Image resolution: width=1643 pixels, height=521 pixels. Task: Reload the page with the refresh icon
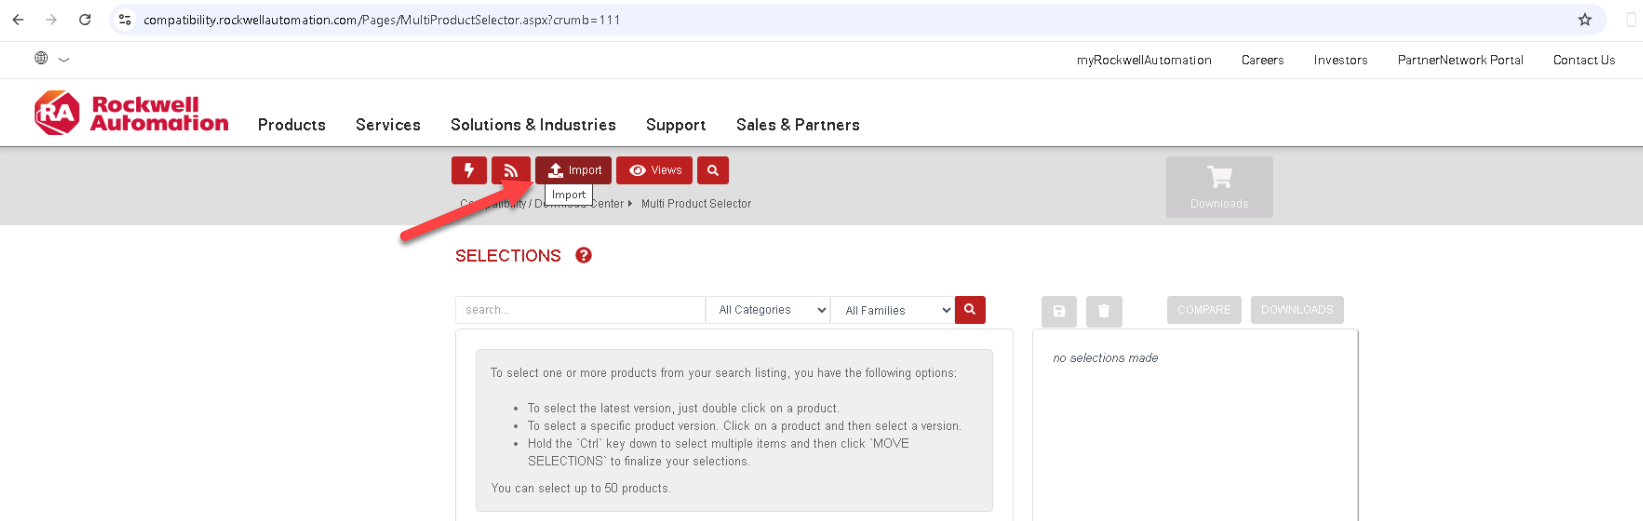coord(85,20)
